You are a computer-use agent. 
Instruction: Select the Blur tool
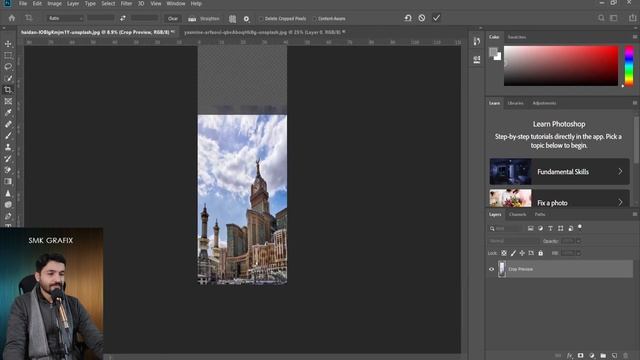[8, 193]
